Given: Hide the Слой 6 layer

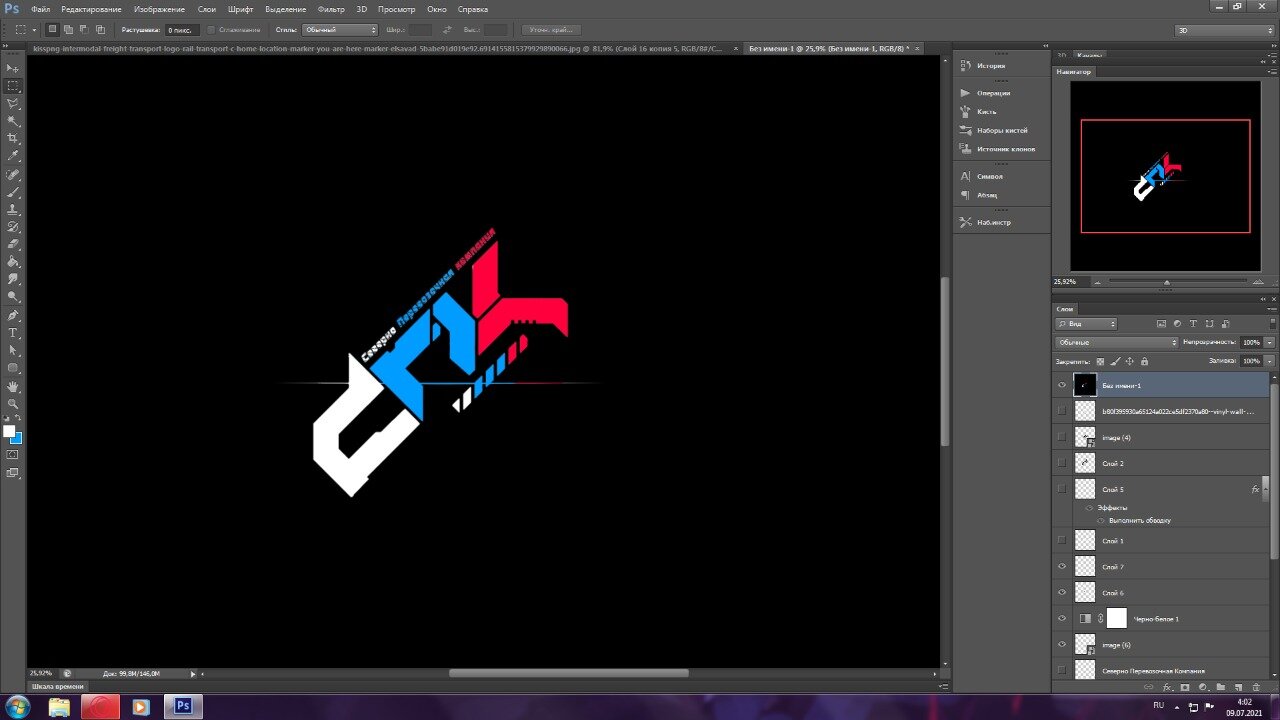Looking at the screenshot, I should click(1062, 593).
